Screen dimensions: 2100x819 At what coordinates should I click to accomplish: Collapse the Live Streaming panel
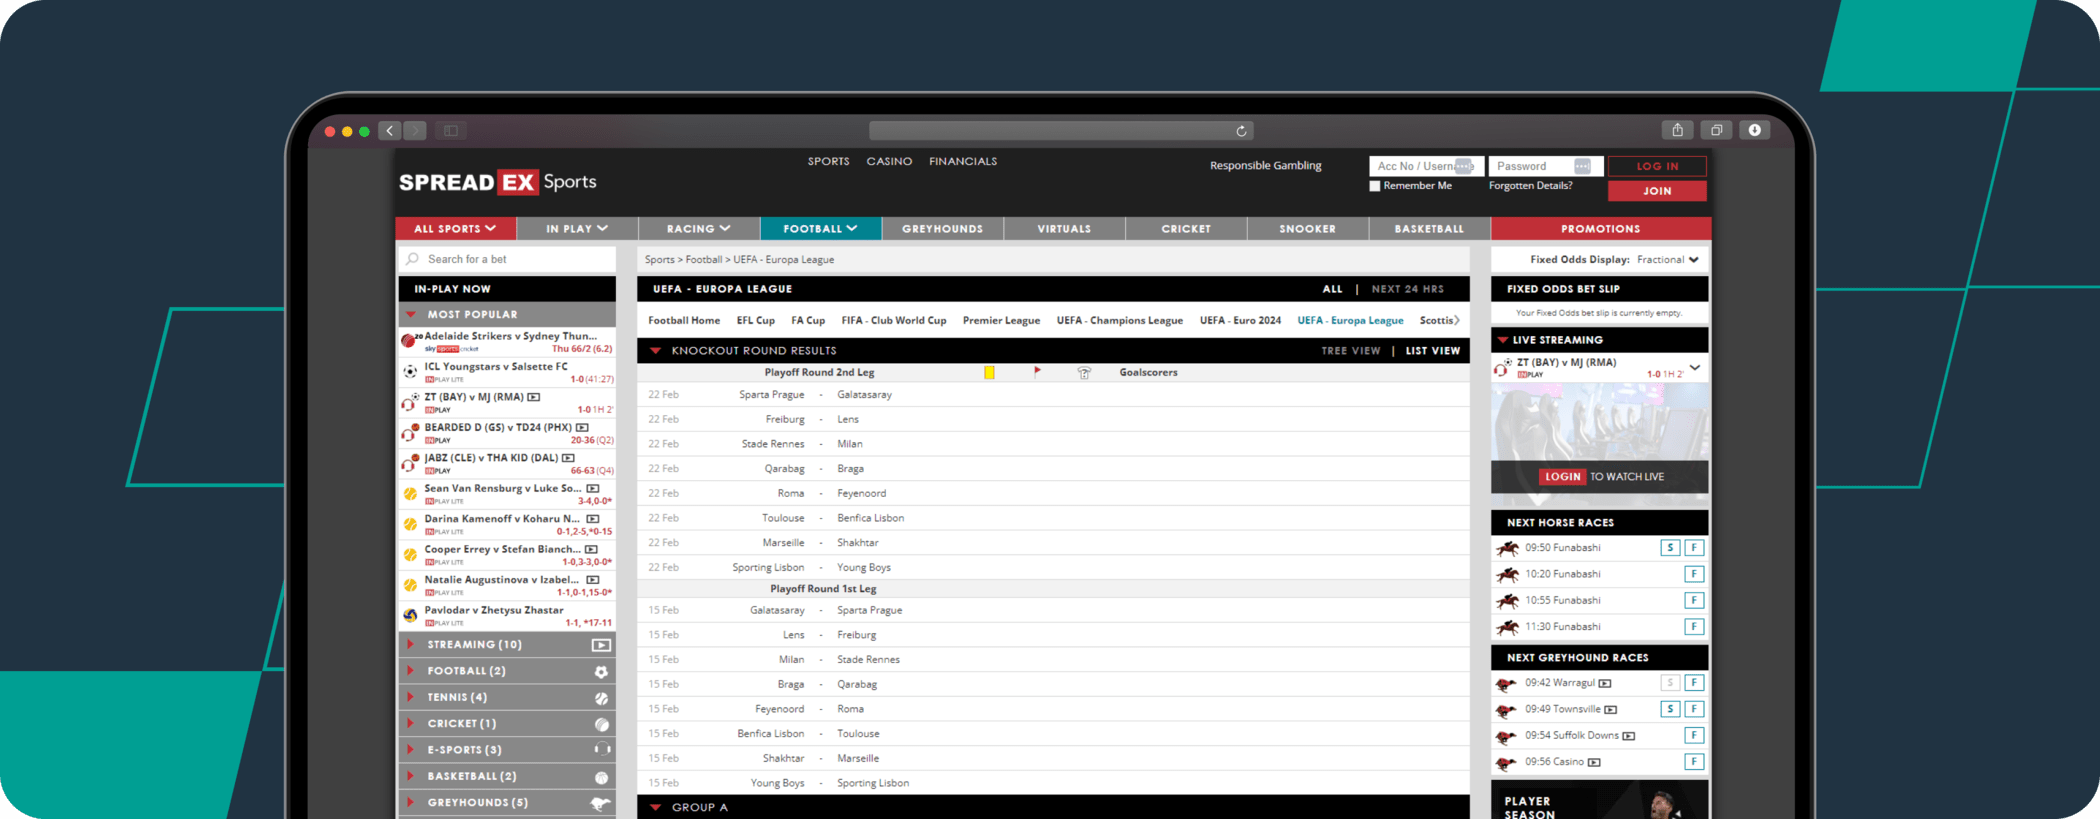1502,340
